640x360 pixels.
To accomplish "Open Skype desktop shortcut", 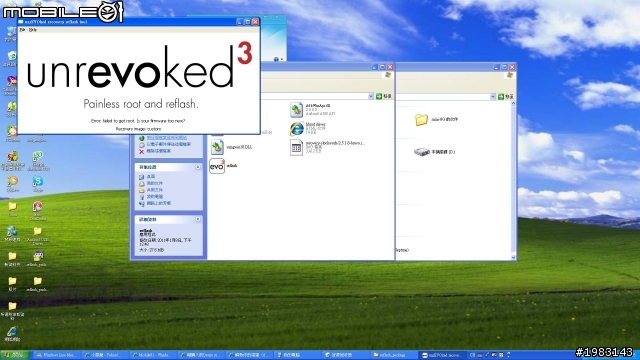I will tap(38, 183).
